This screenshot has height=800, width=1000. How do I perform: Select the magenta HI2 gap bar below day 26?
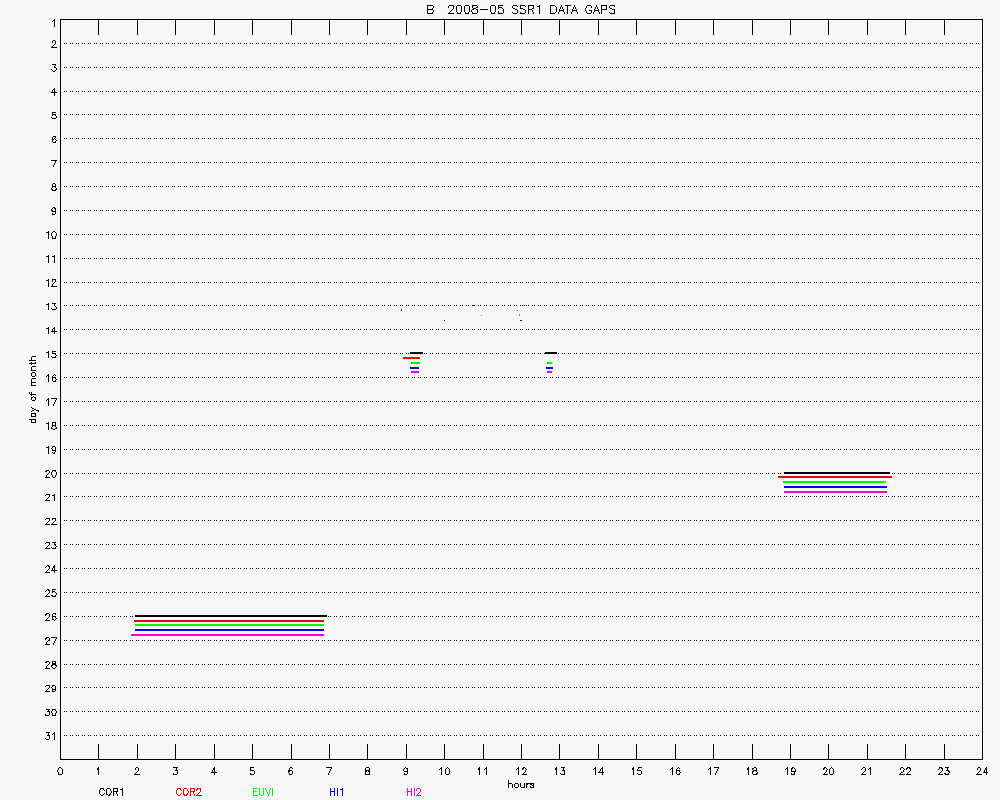(x=228, y=635)
